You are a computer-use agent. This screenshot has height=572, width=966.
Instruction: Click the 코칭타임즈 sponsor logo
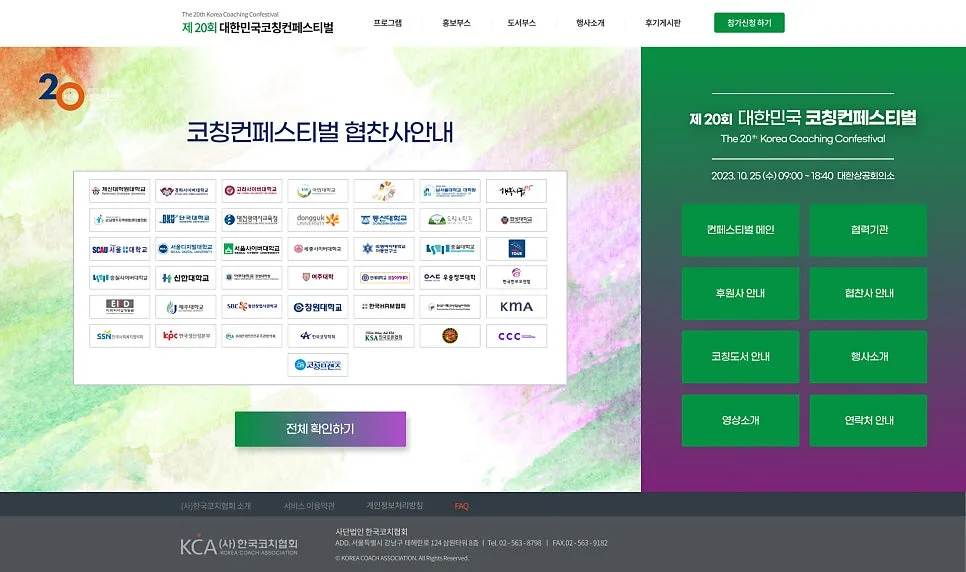[318, 365]
